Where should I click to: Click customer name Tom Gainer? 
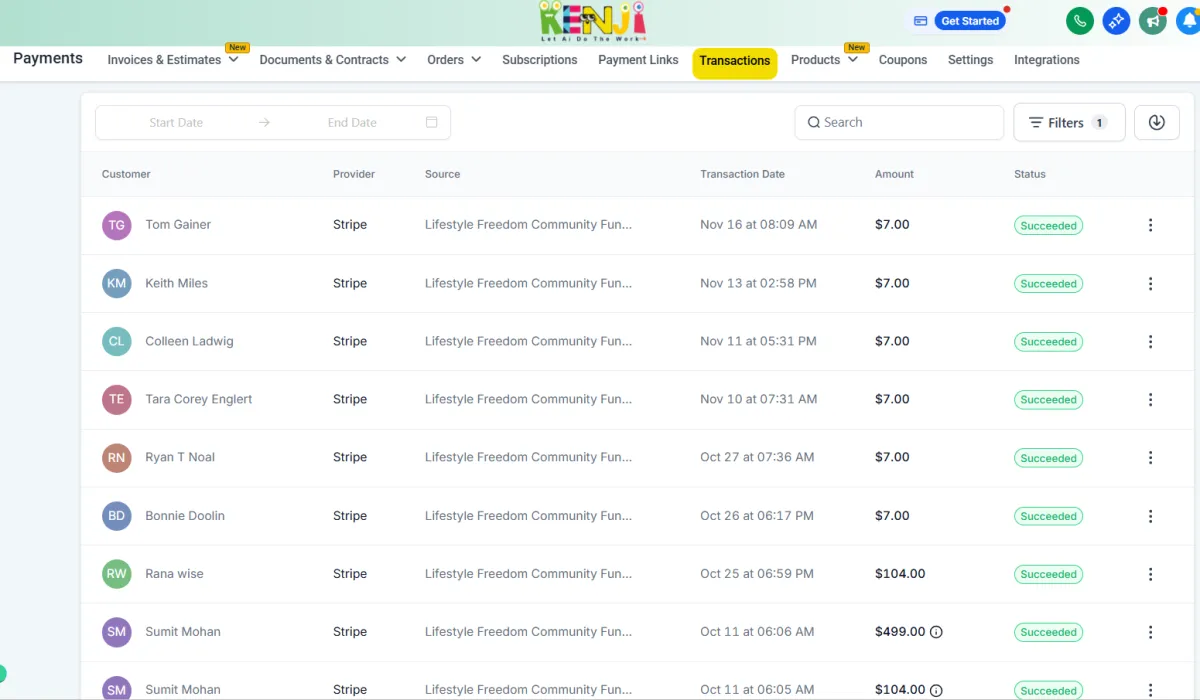point(178,225)
